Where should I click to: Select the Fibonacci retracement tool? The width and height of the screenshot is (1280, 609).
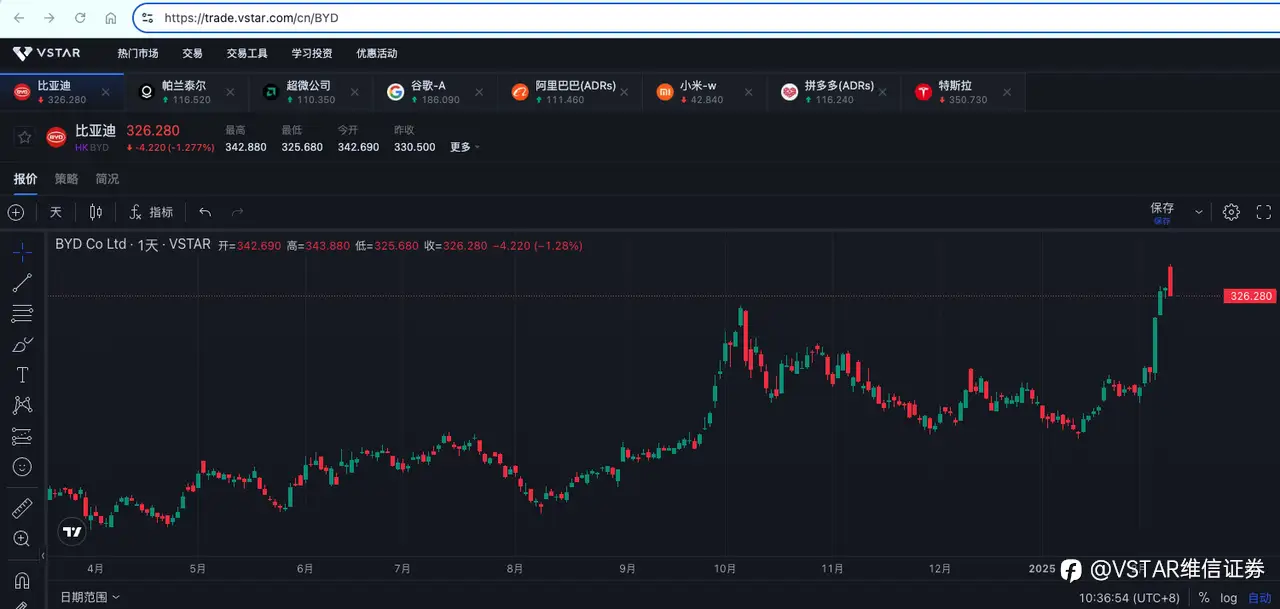22,314
